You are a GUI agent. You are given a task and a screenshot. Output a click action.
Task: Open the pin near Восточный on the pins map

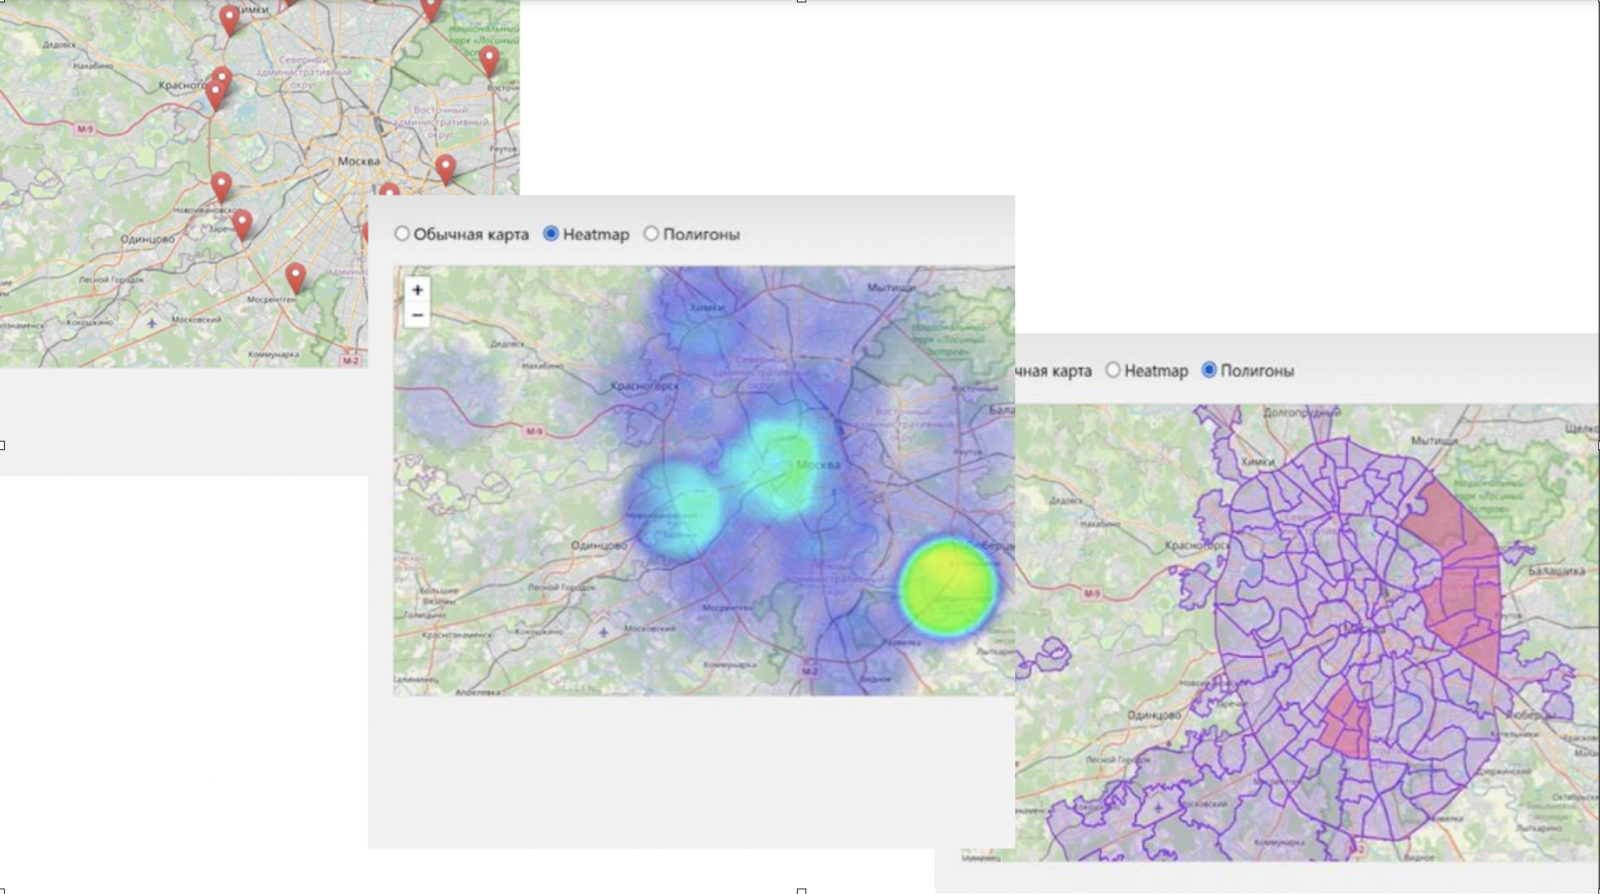[x=489, y=61]
